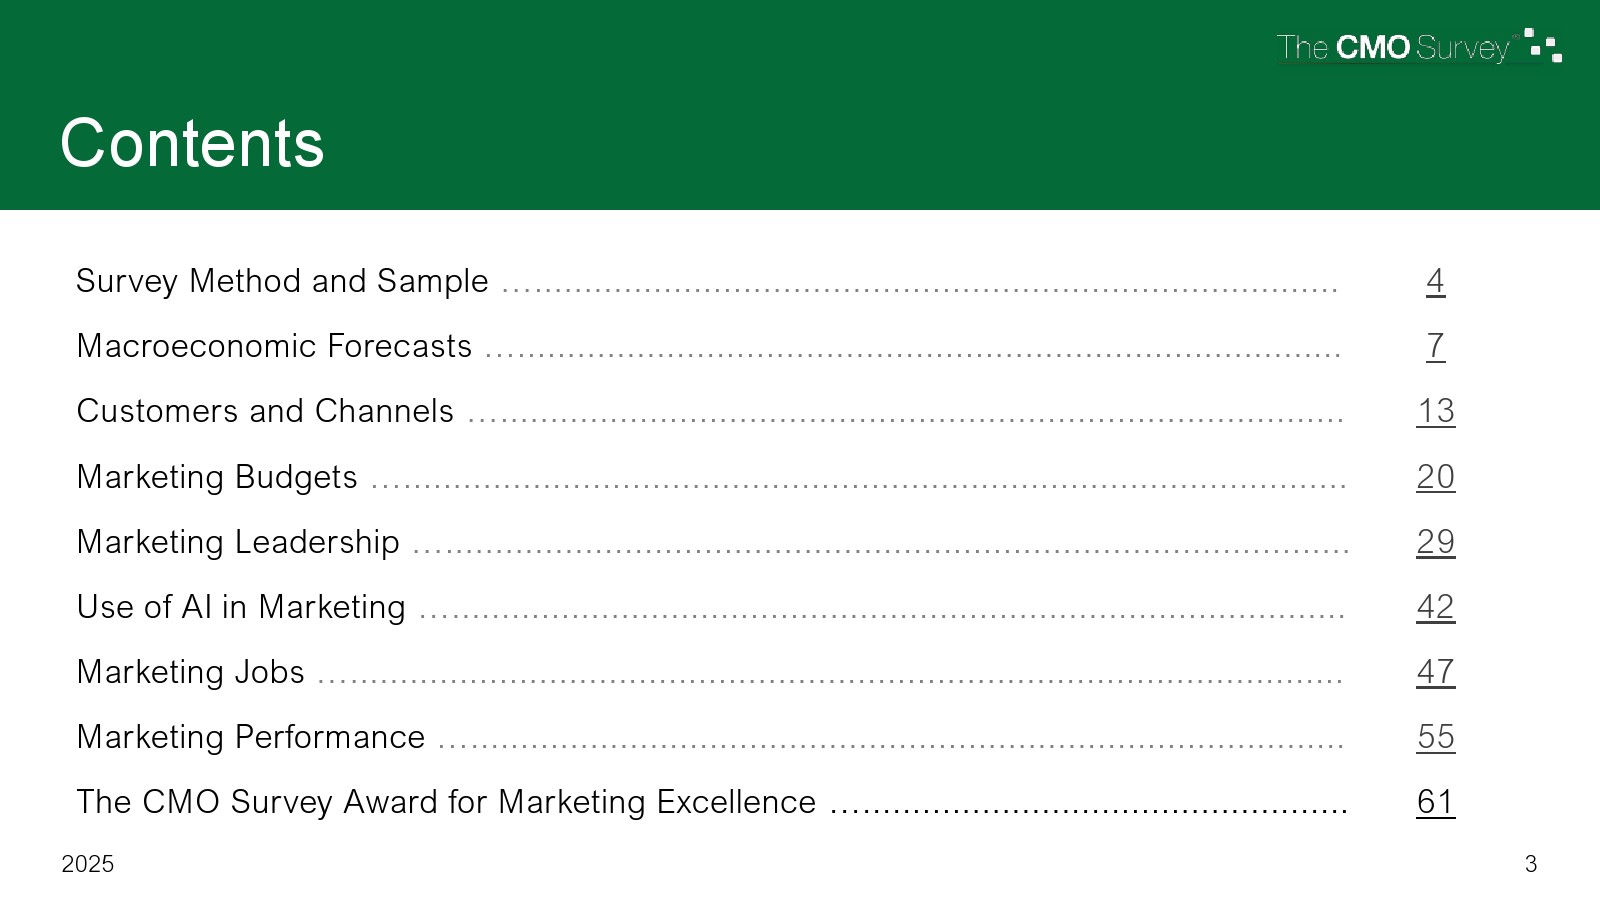
Task: Select Marketing Leadership entry text
Action: pos(238,542)
